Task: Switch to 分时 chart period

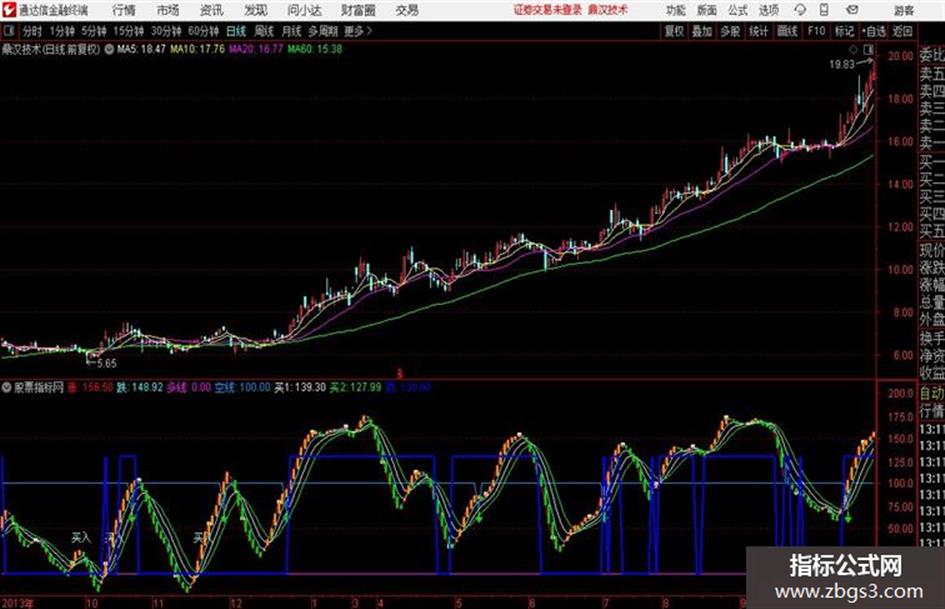Action: 33,31
